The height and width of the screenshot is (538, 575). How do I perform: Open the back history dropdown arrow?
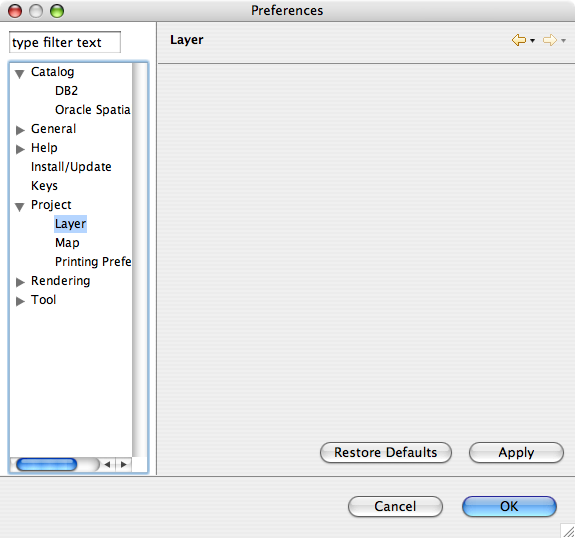click(x=532, y=40)
